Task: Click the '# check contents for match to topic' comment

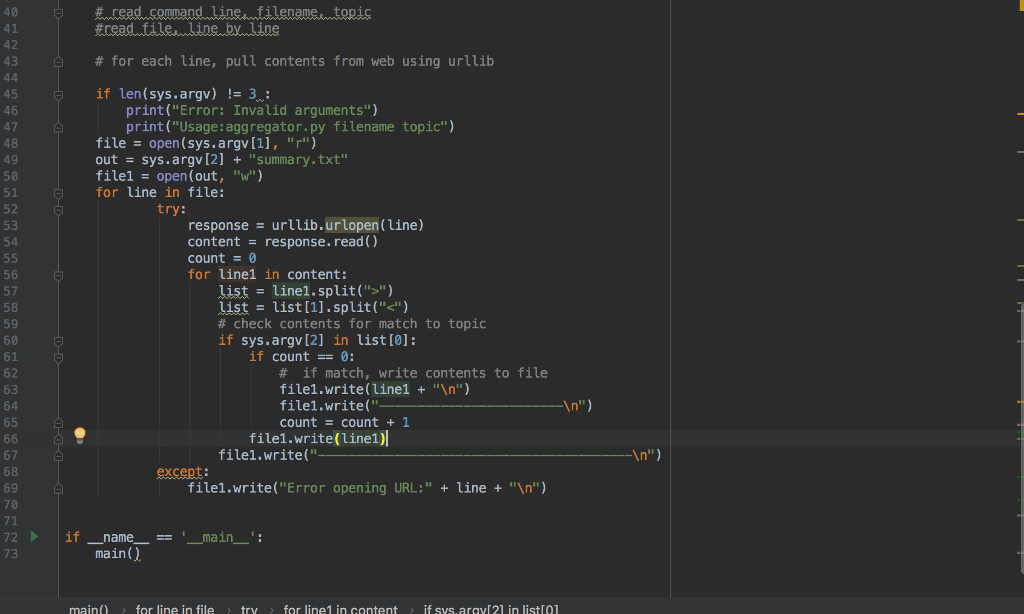Action: 352,324
